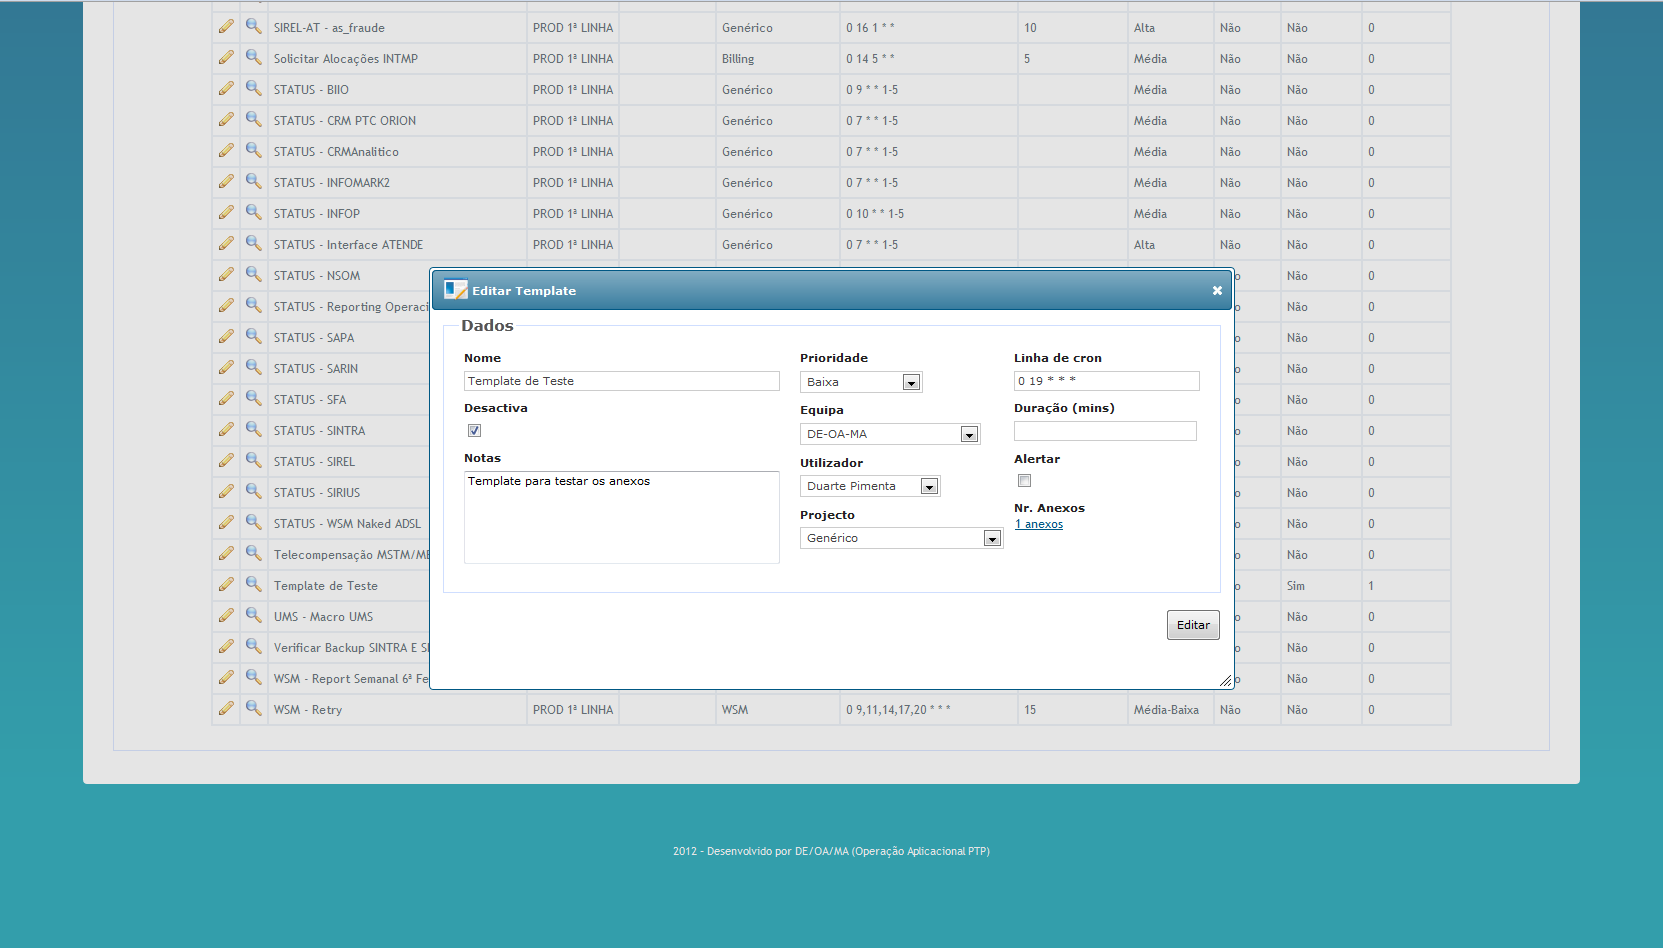This screenshot has width=1663, height=948.
Task: Edit the STATUS - SFA row
Action: 226,399
